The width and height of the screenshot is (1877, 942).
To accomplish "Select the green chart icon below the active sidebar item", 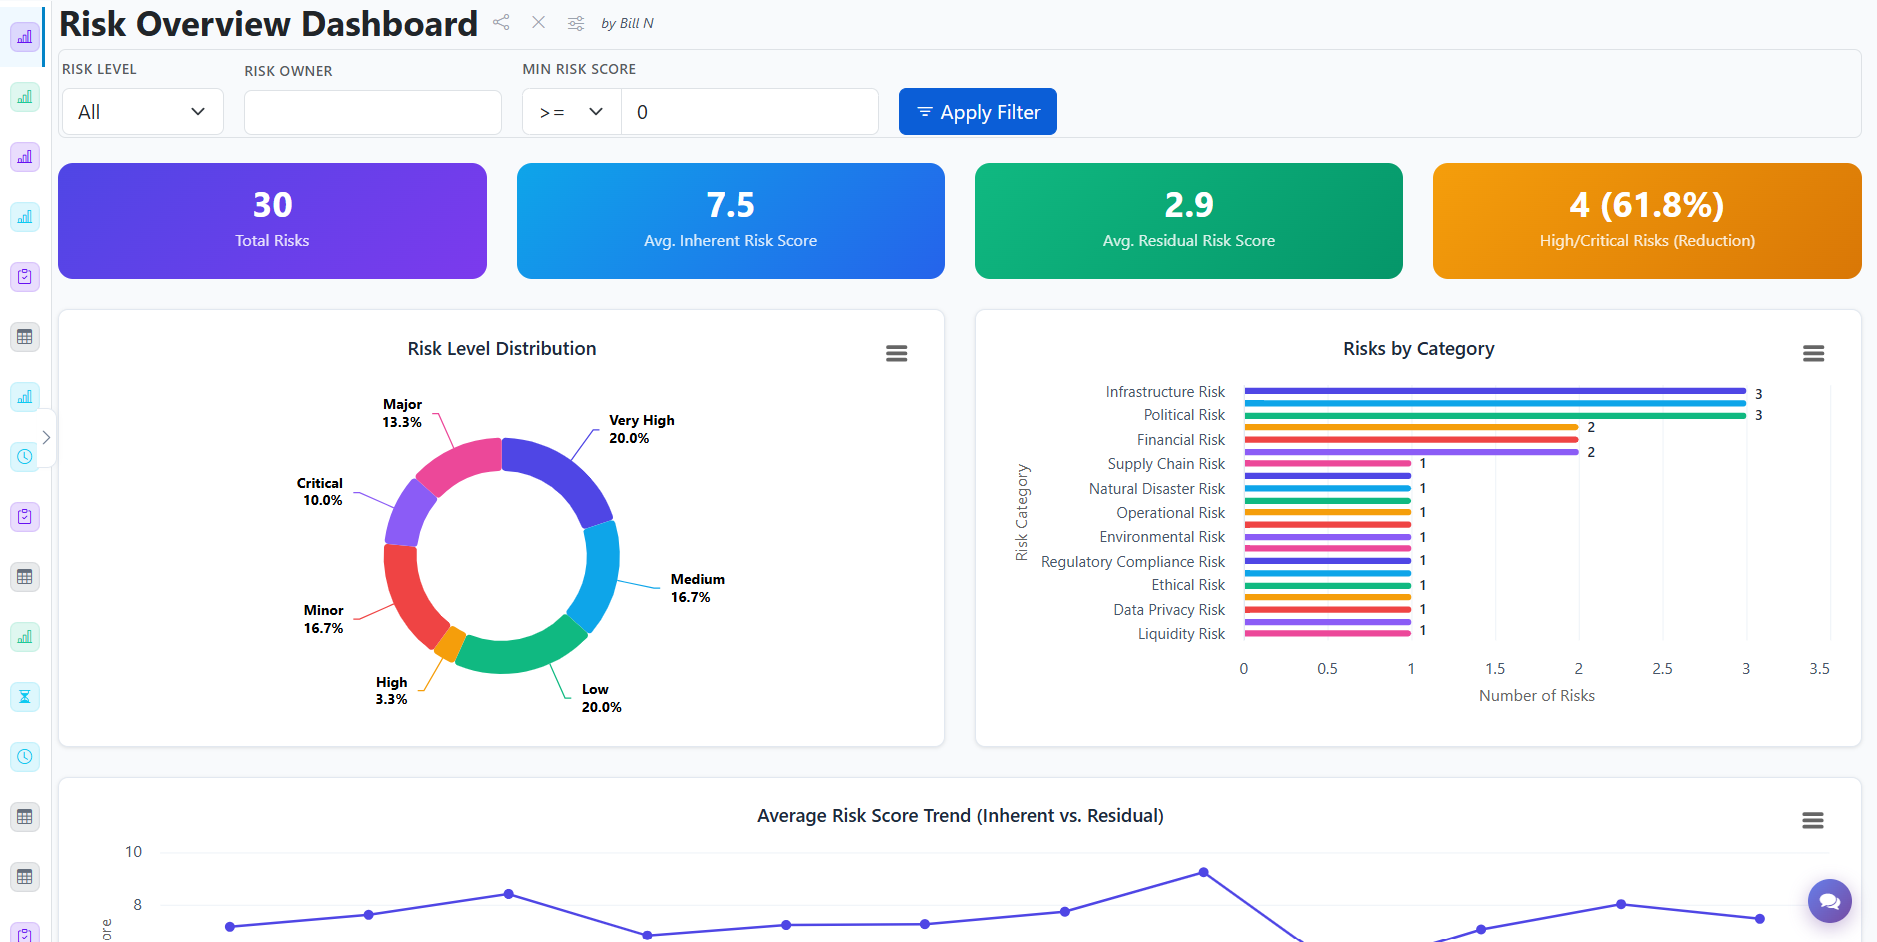I will [25, 97].
